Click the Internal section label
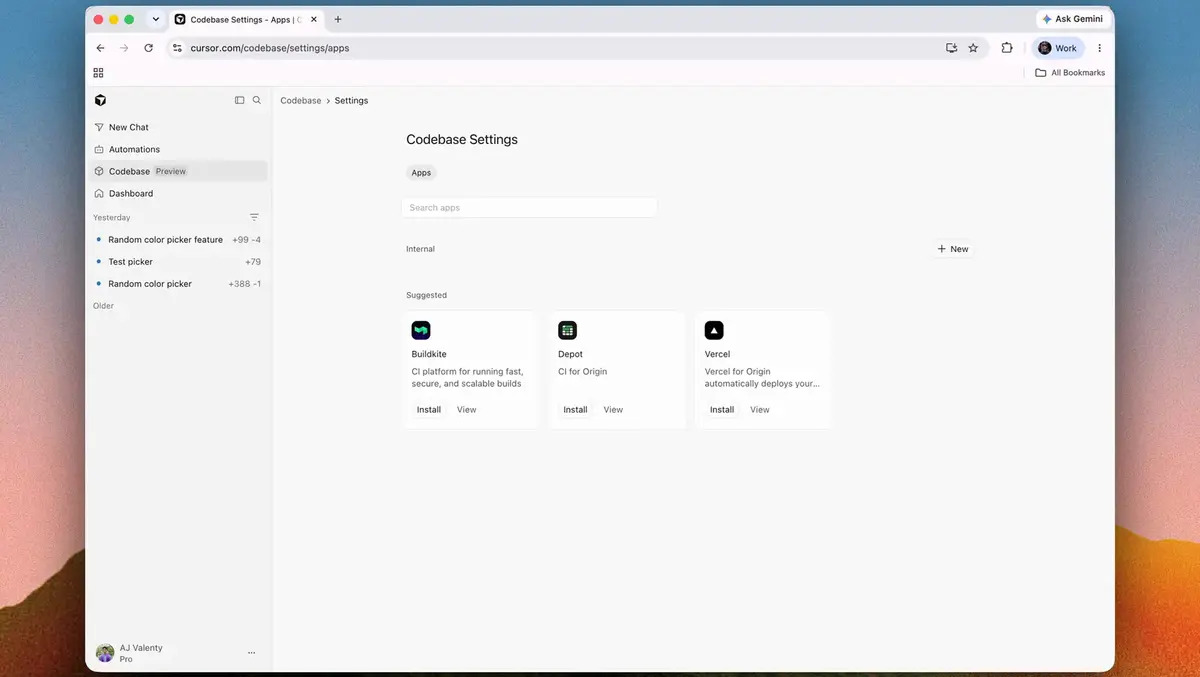This screenshot has width=1200, height=677. click(x=420, y=249)
